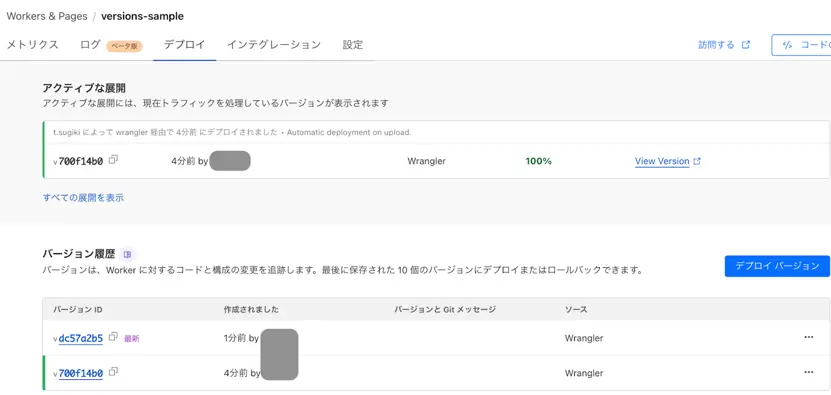Select the デプロイ tab

(x=184, y=45)
